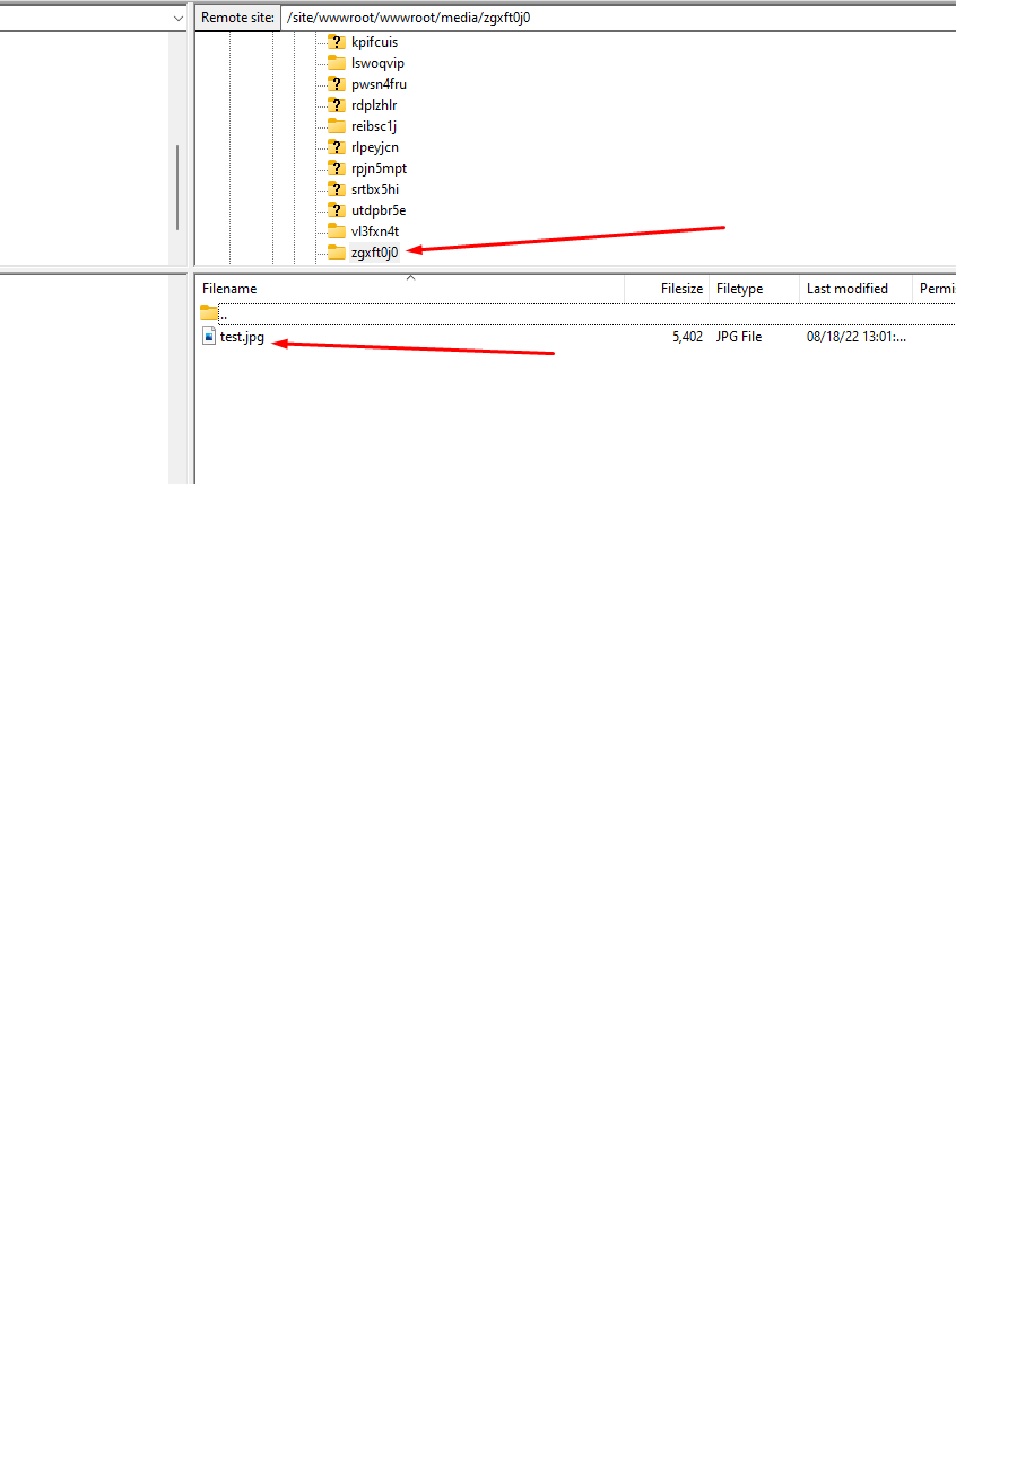The image size is (1009, 1479).
Task: Click the Filetype column header
Action: coord(740,288)
